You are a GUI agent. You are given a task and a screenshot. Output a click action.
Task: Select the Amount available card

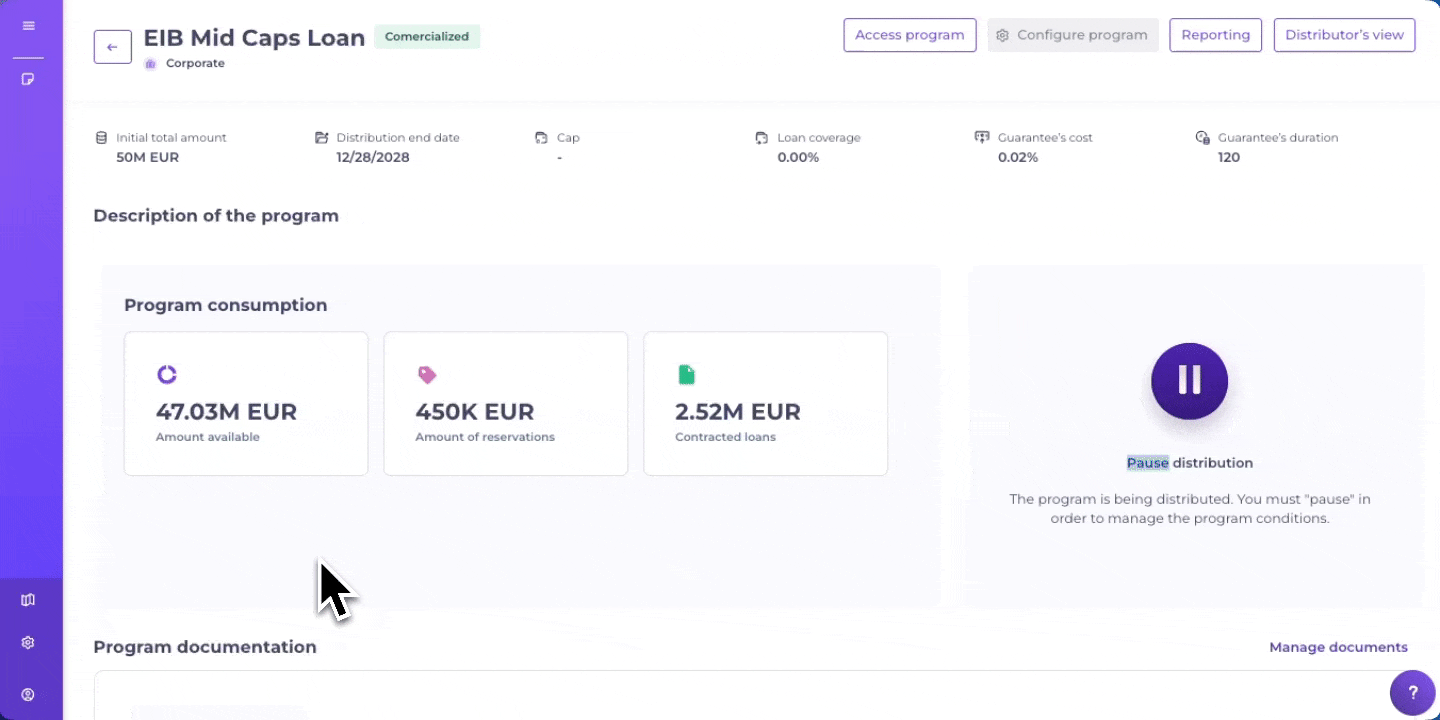(246, 403)
